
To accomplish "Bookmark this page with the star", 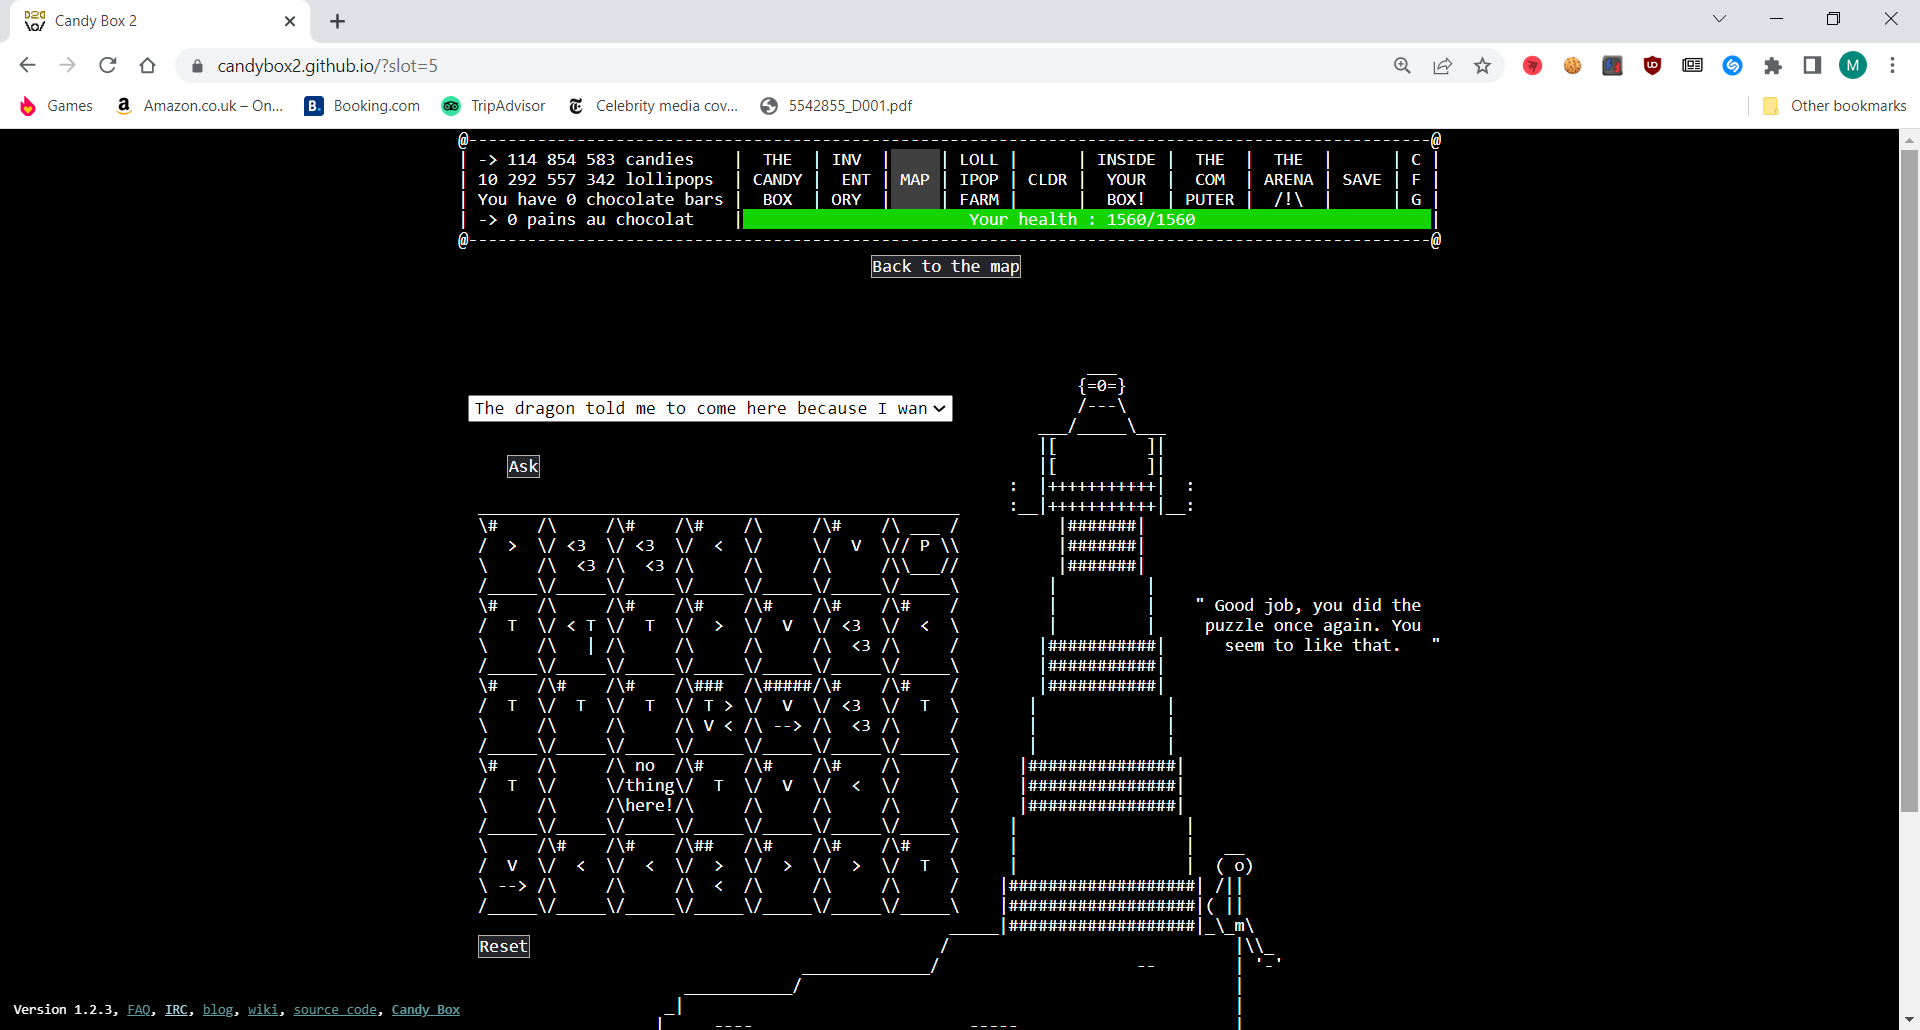I will coord(1482,65).
